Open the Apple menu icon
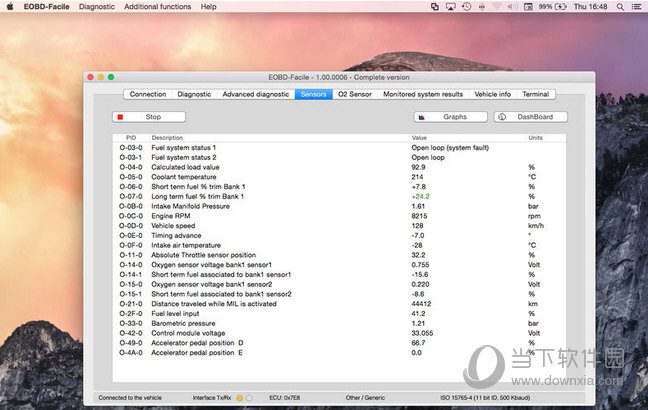 click(10, 6)
